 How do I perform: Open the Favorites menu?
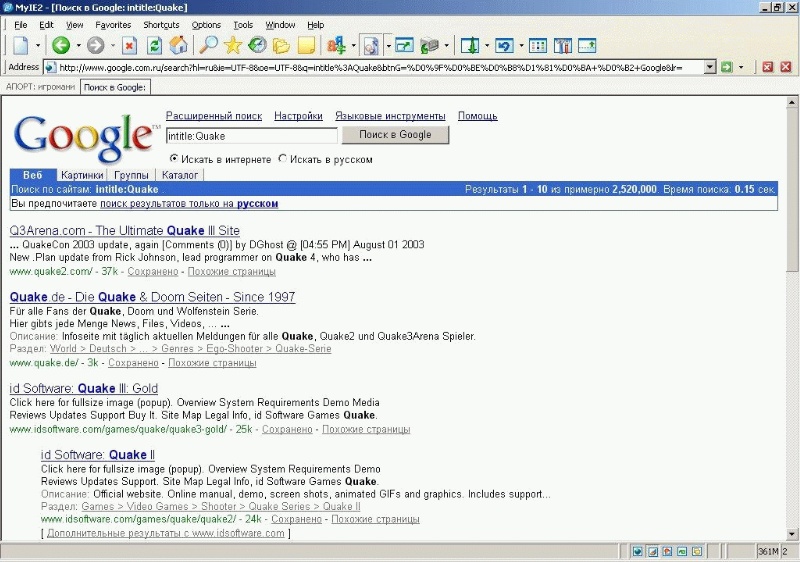click(x=113, y=25)
